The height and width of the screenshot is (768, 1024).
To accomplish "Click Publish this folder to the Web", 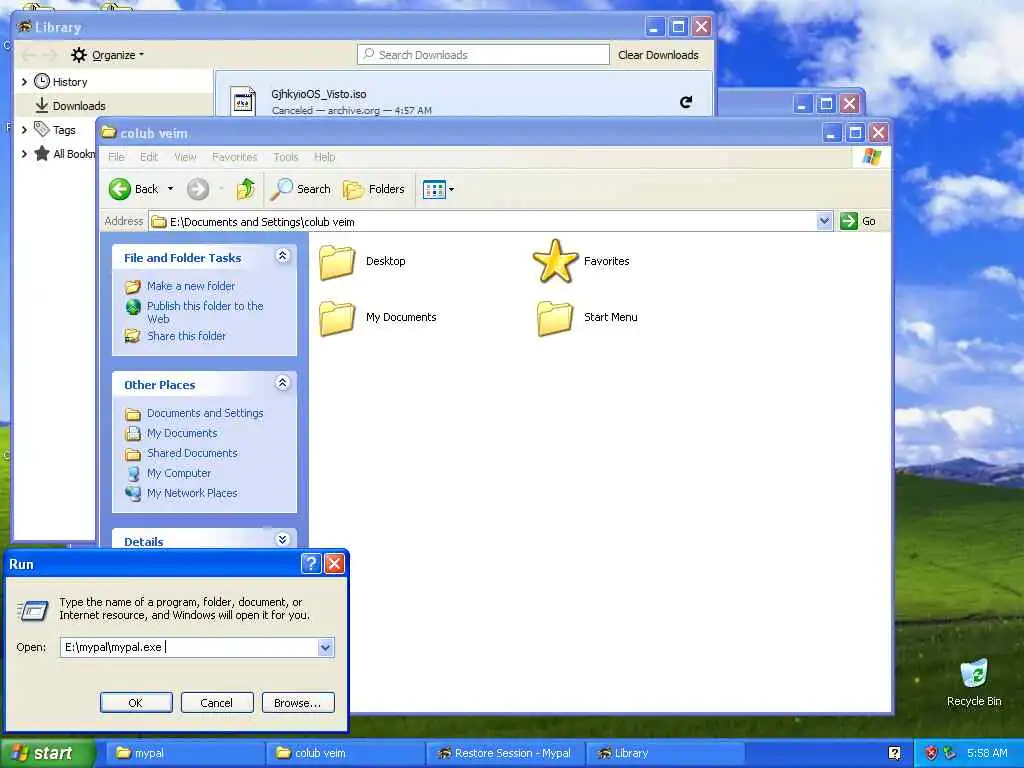I will (205, 312).
